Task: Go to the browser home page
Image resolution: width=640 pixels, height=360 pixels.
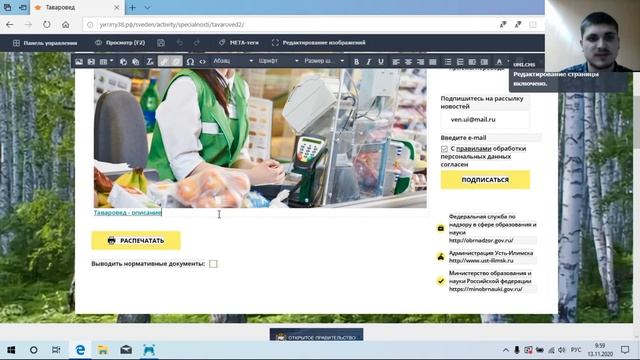Action: point(65,24)
